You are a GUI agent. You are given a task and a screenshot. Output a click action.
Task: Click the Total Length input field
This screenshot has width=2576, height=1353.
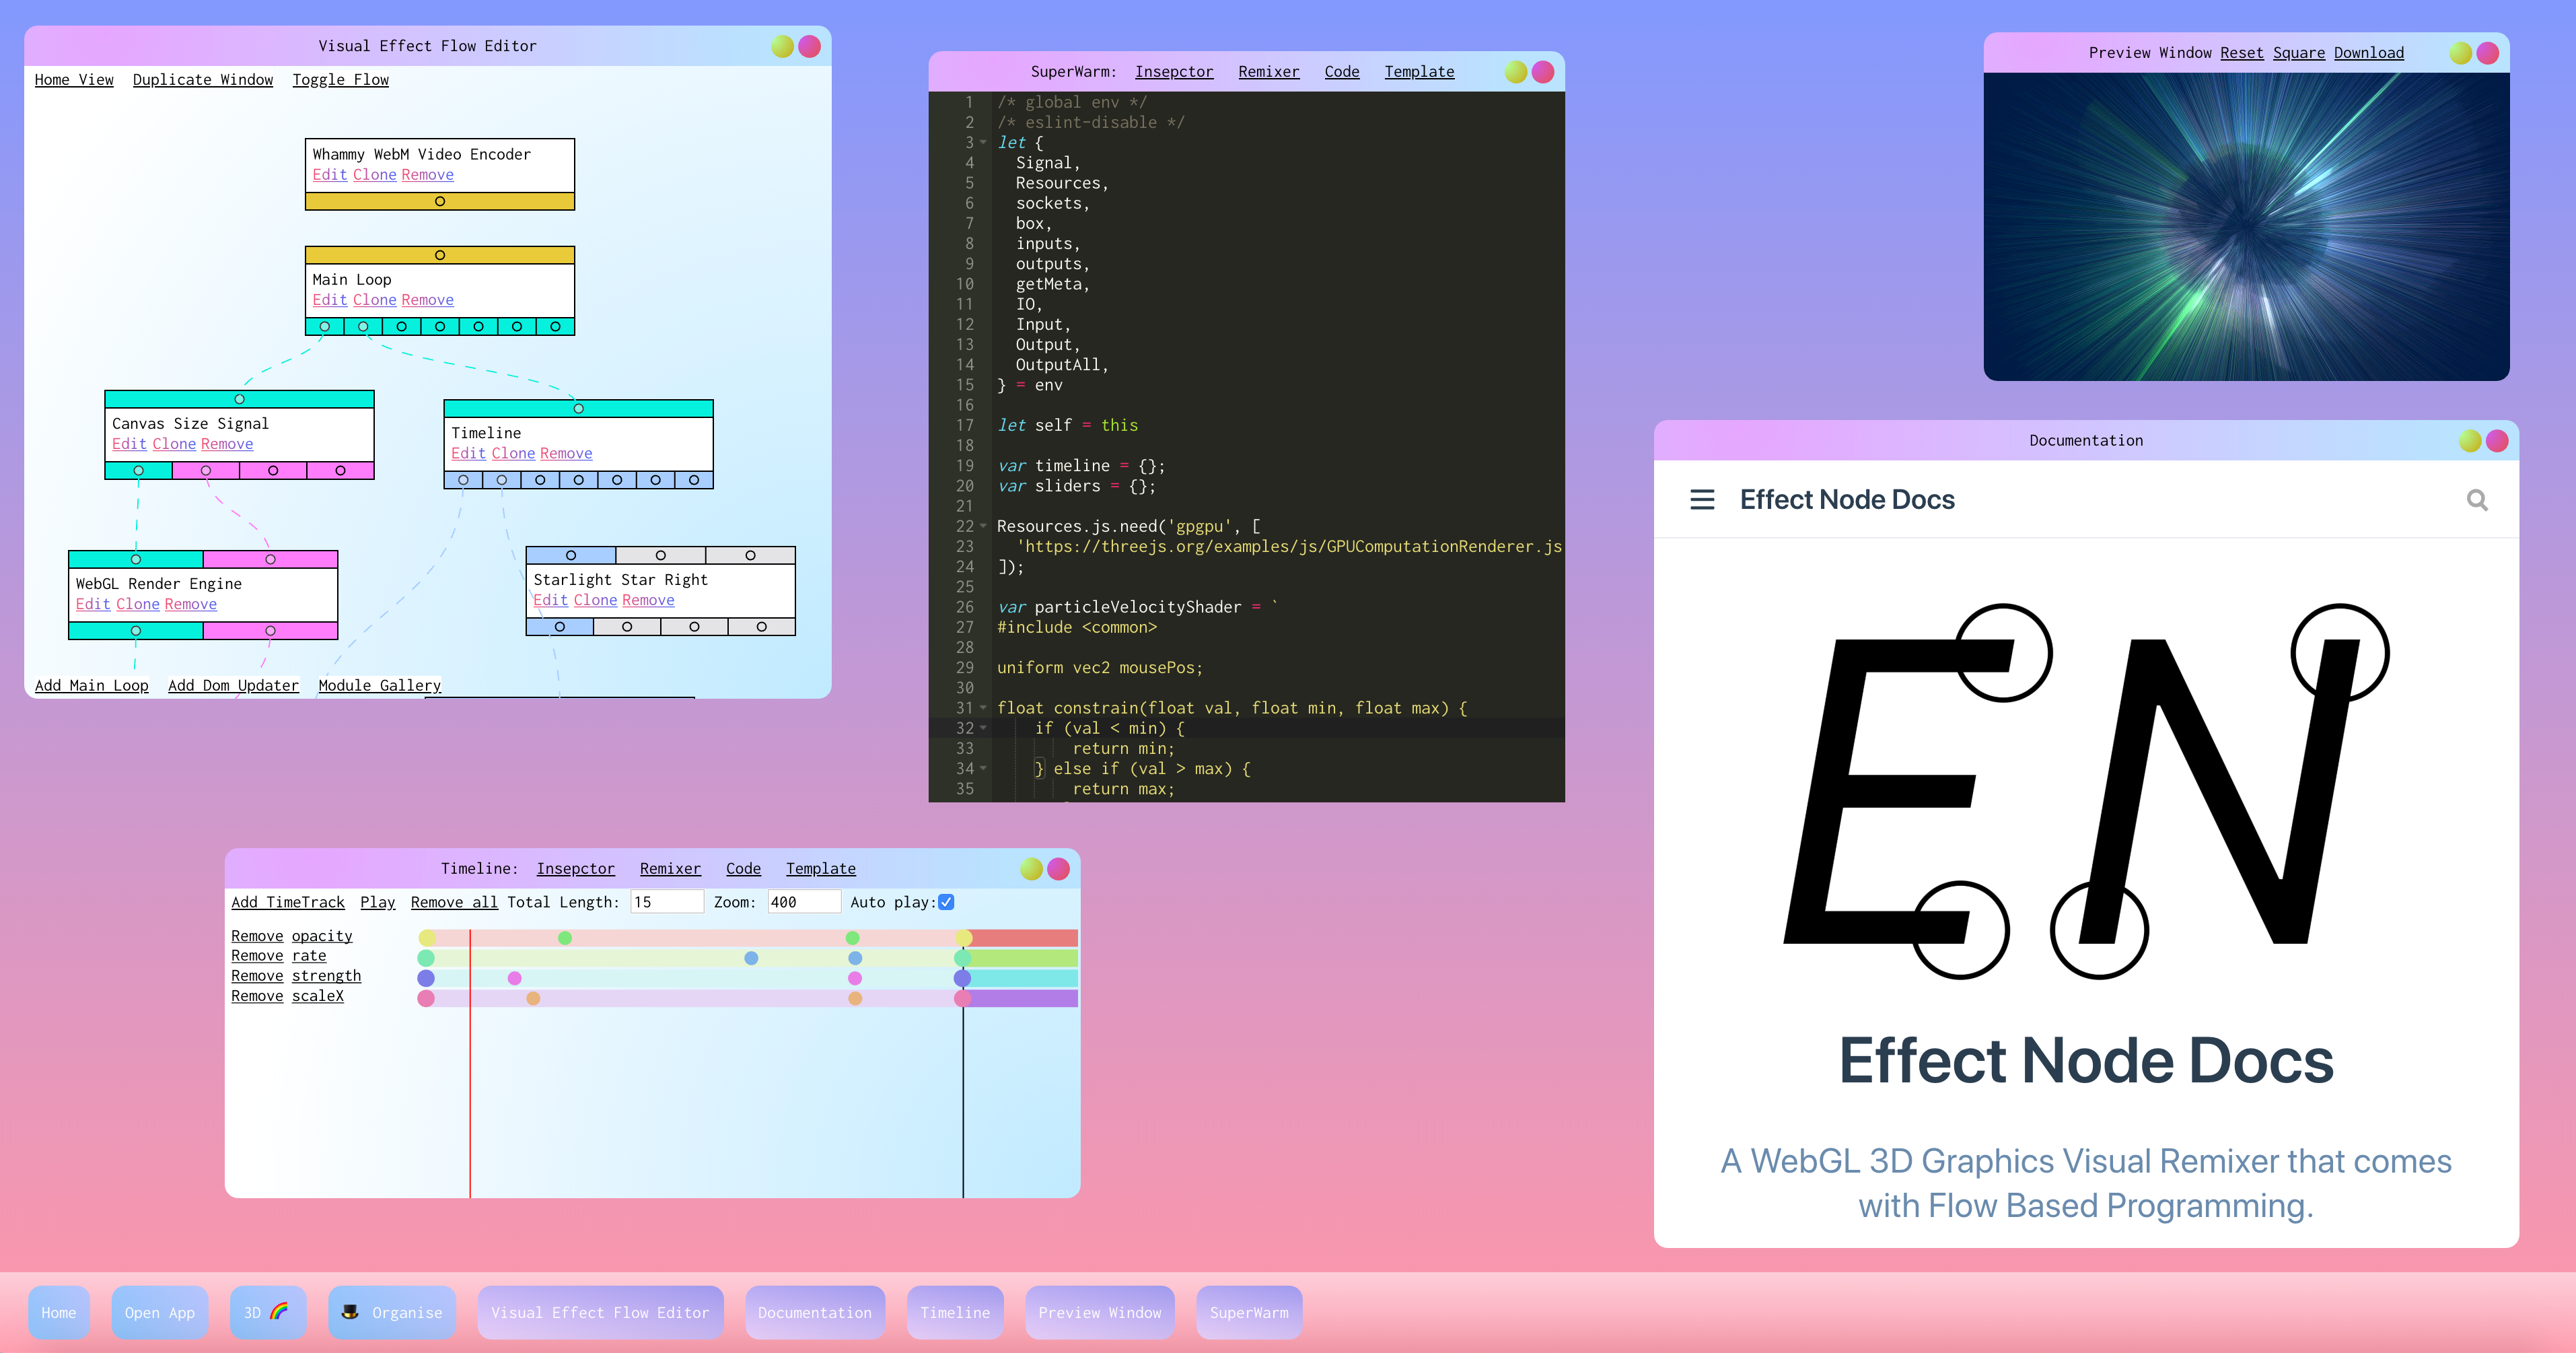(x=666, y=902)
